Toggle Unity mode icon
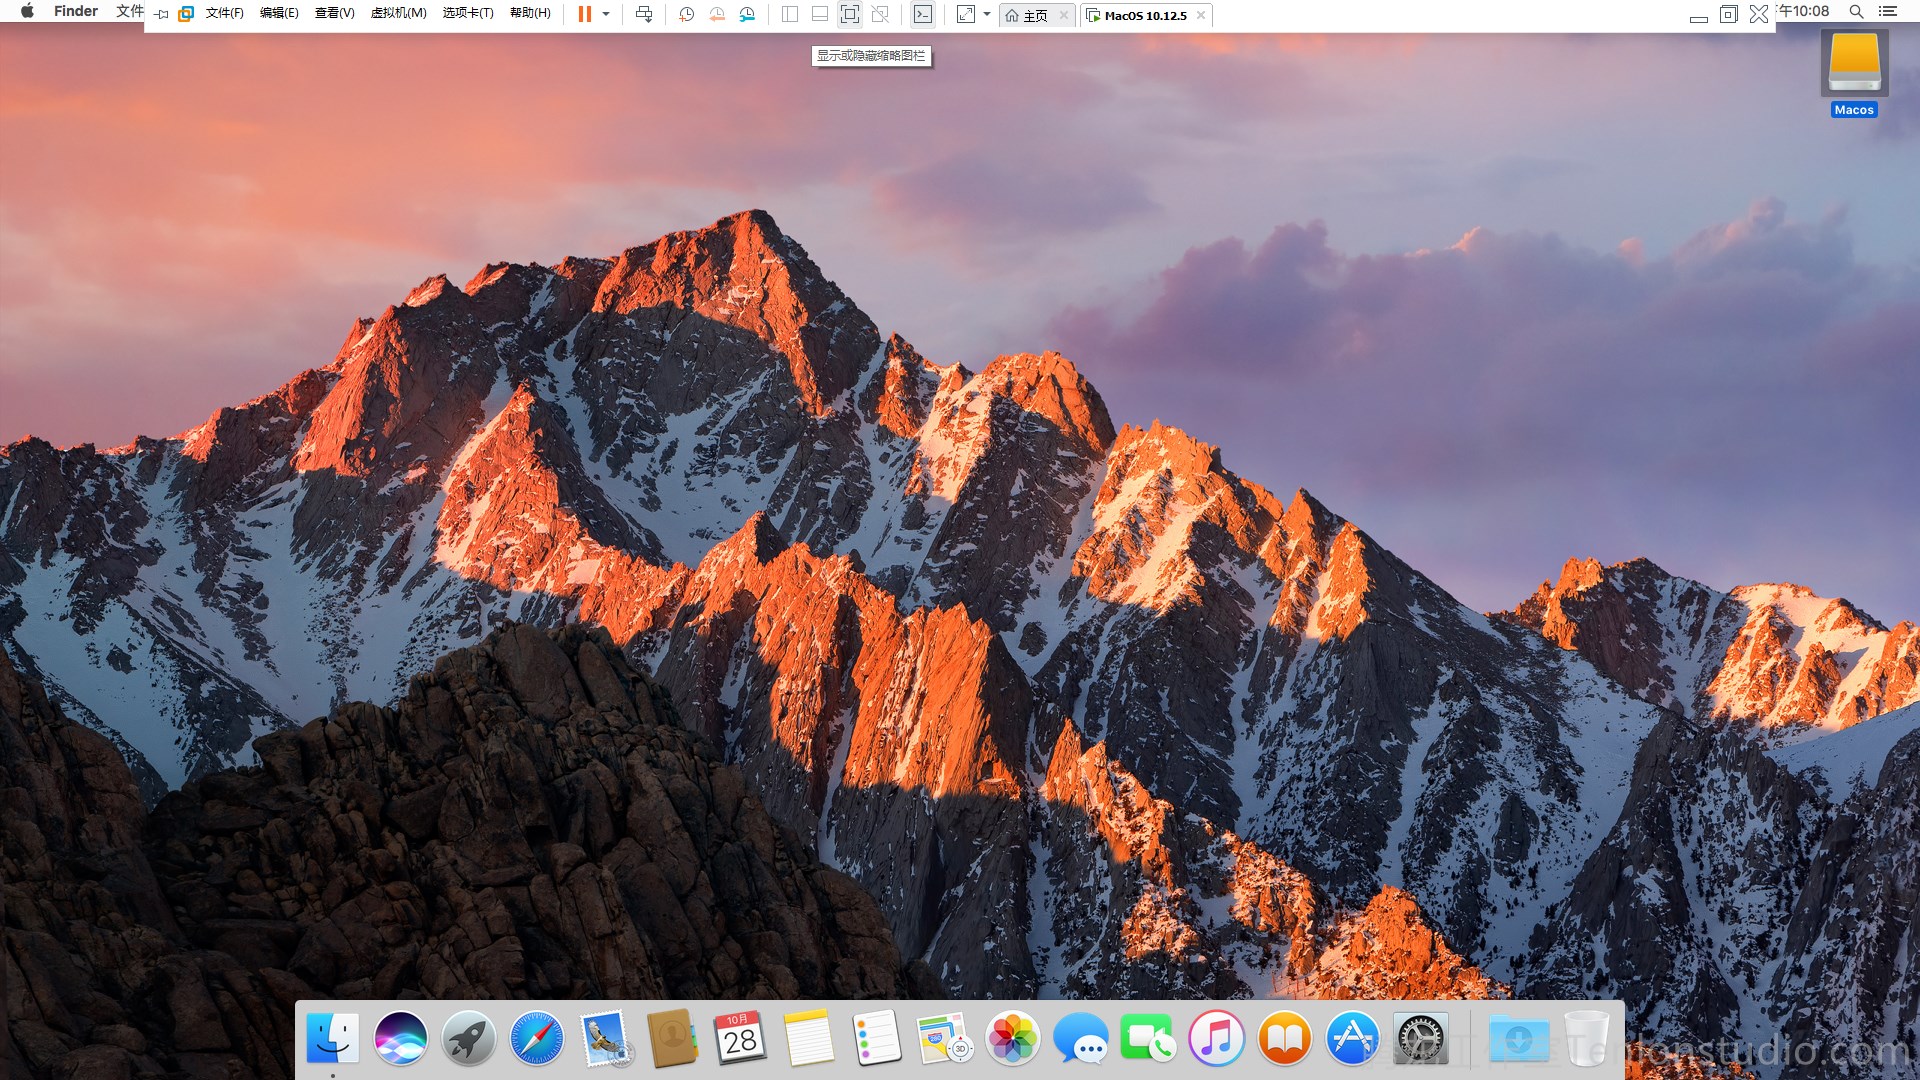1920x1080 pixels. click(880, 14)
